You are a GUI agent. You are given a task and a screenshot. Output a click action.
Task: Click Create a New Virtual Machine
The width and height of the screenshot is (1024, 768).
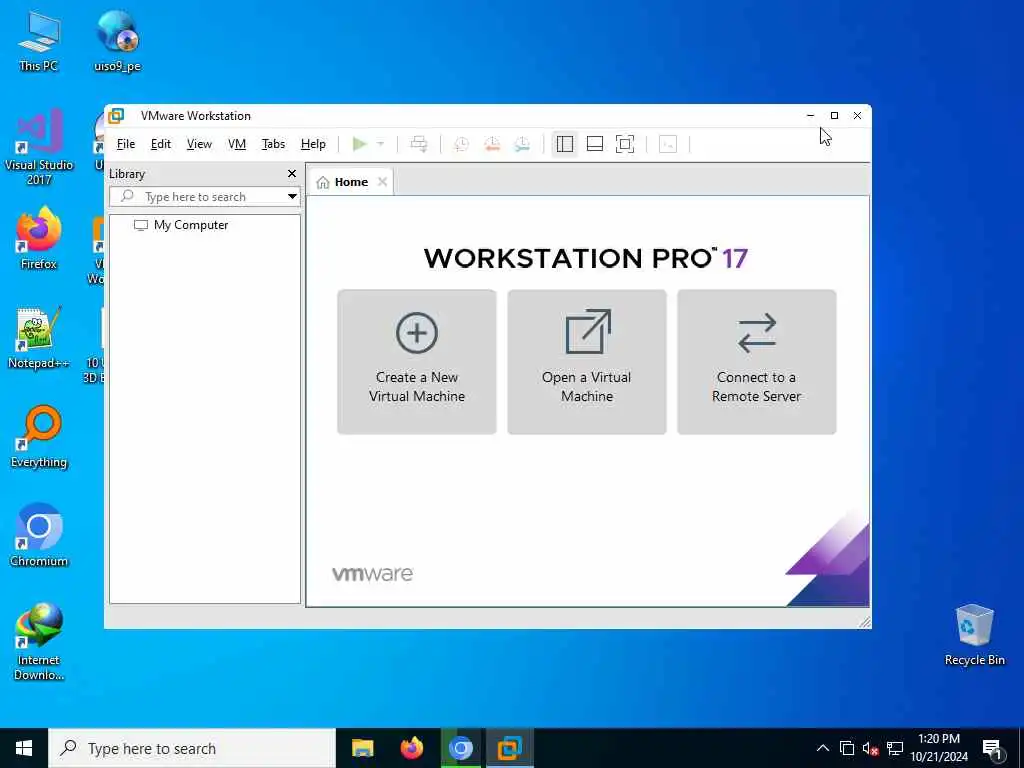click(417, 362)
